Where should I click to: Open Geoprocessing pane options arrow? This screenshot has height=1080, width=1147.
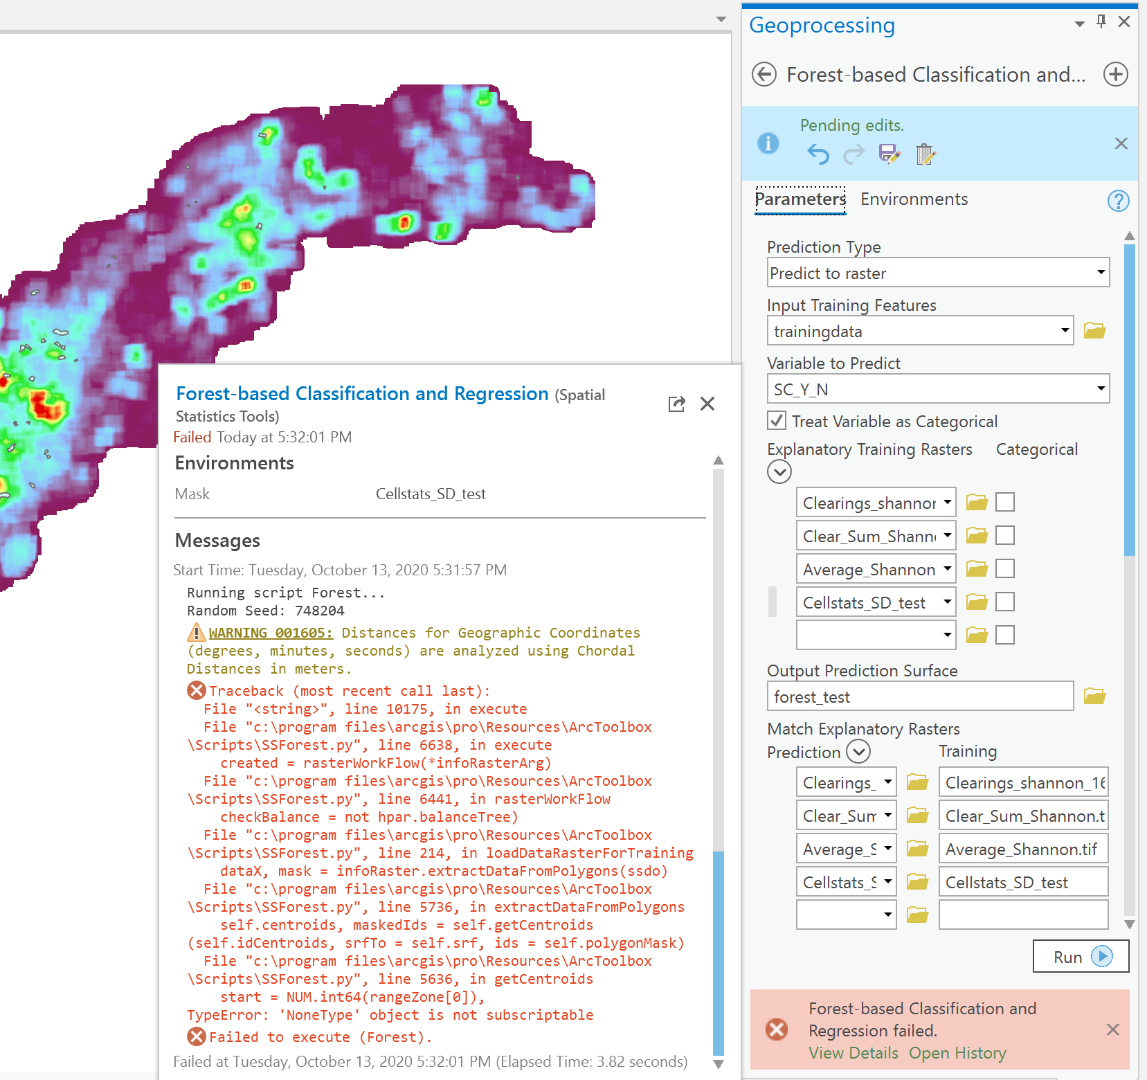tap(1079, 24)
